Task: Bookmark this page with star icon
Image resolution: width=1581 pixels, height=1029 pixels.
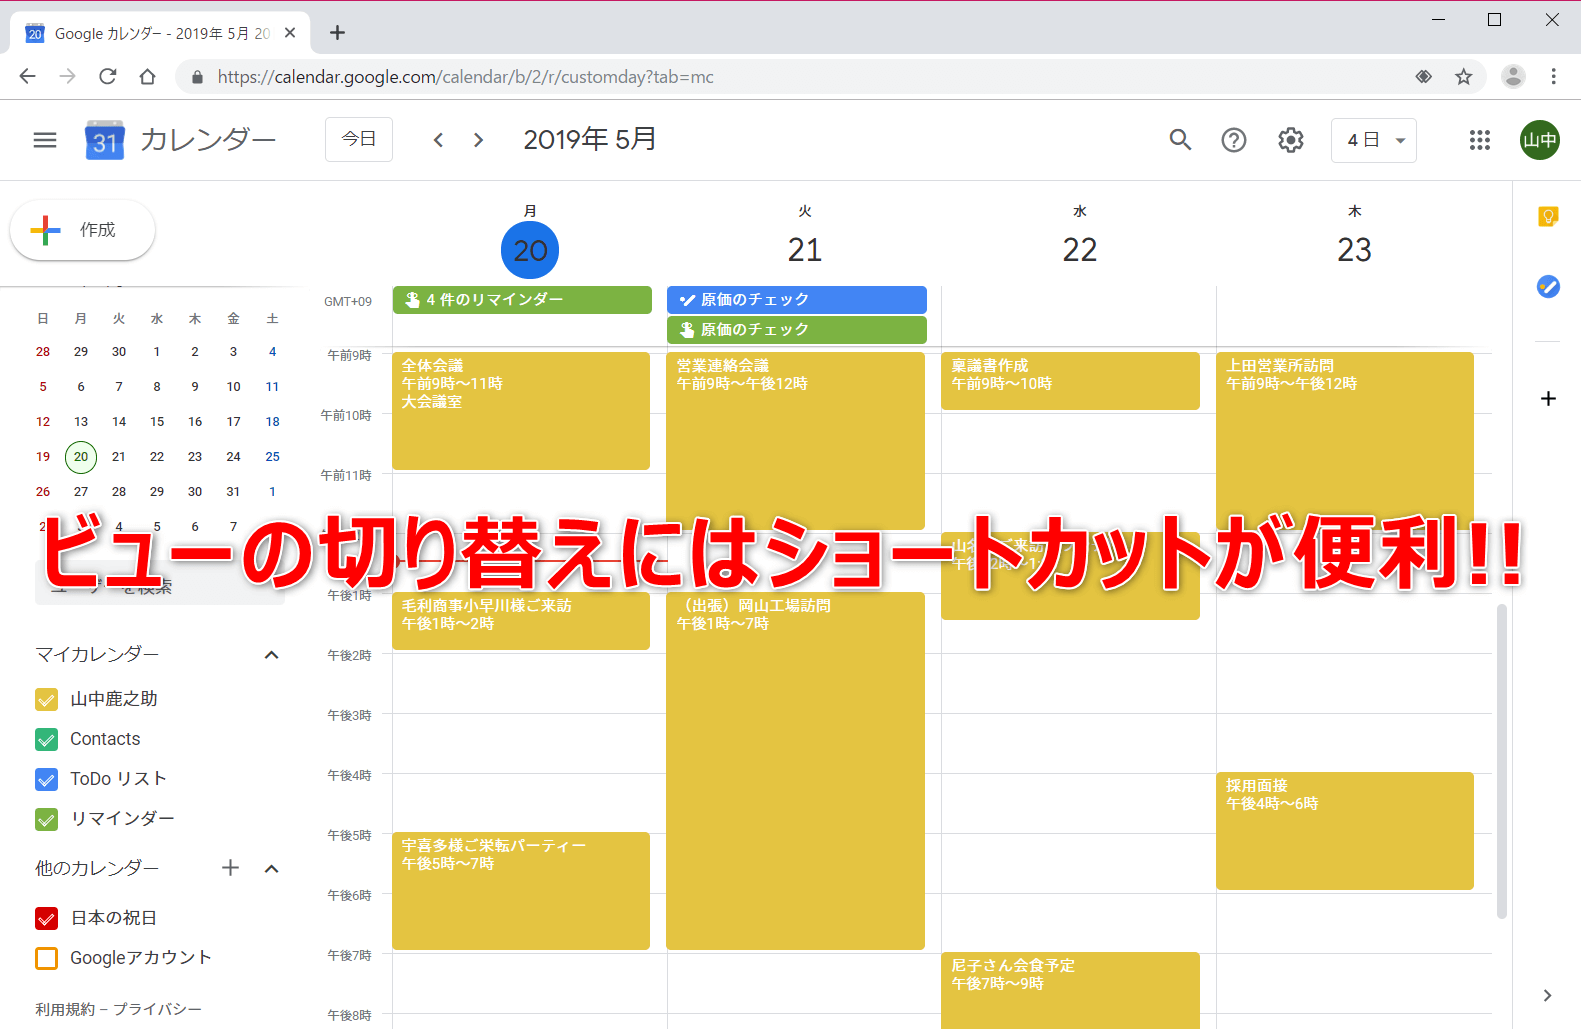Action: click(x=1463, y=76)
